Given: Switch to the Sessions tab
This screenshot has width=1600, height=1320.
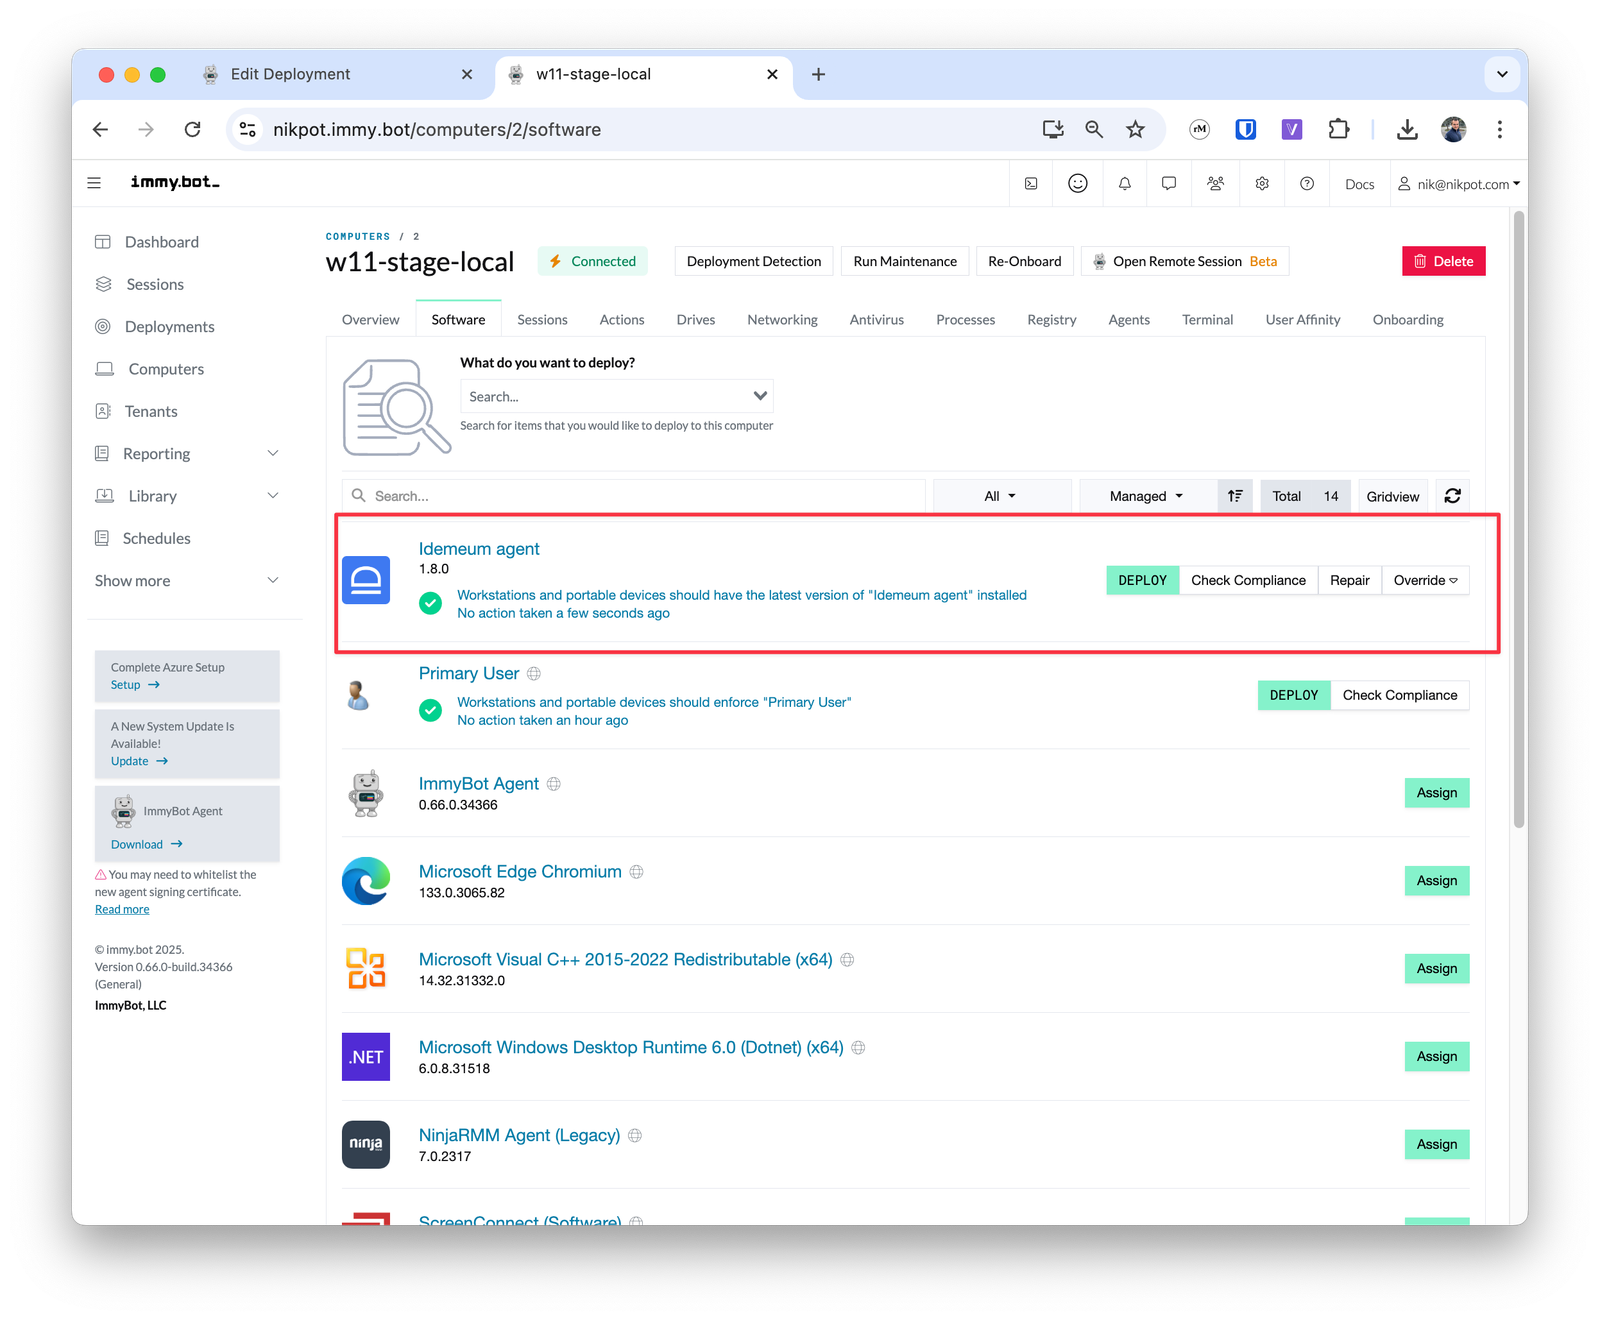Looking at the screenshot, I should (542, 320).
